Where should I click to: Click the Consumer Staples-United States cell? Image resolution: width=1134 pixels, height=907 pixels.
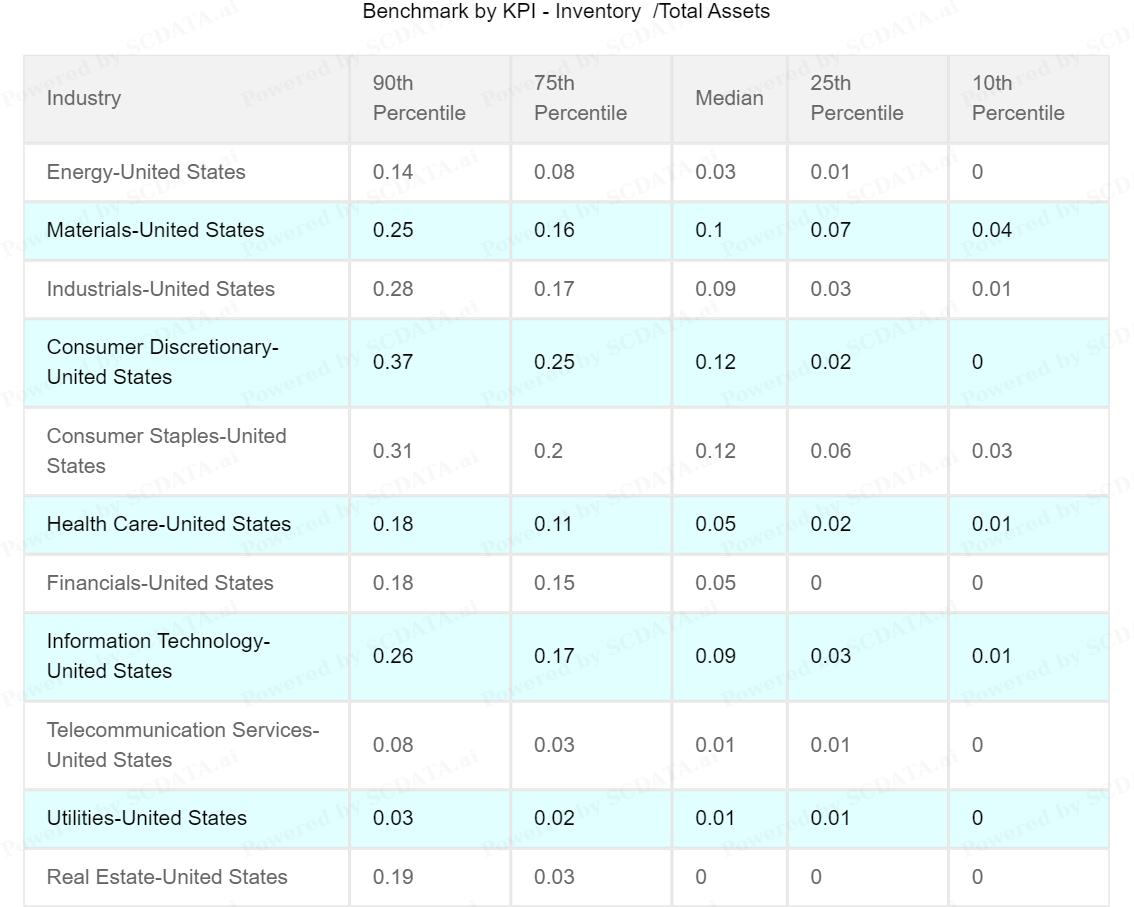click(166, 451)
